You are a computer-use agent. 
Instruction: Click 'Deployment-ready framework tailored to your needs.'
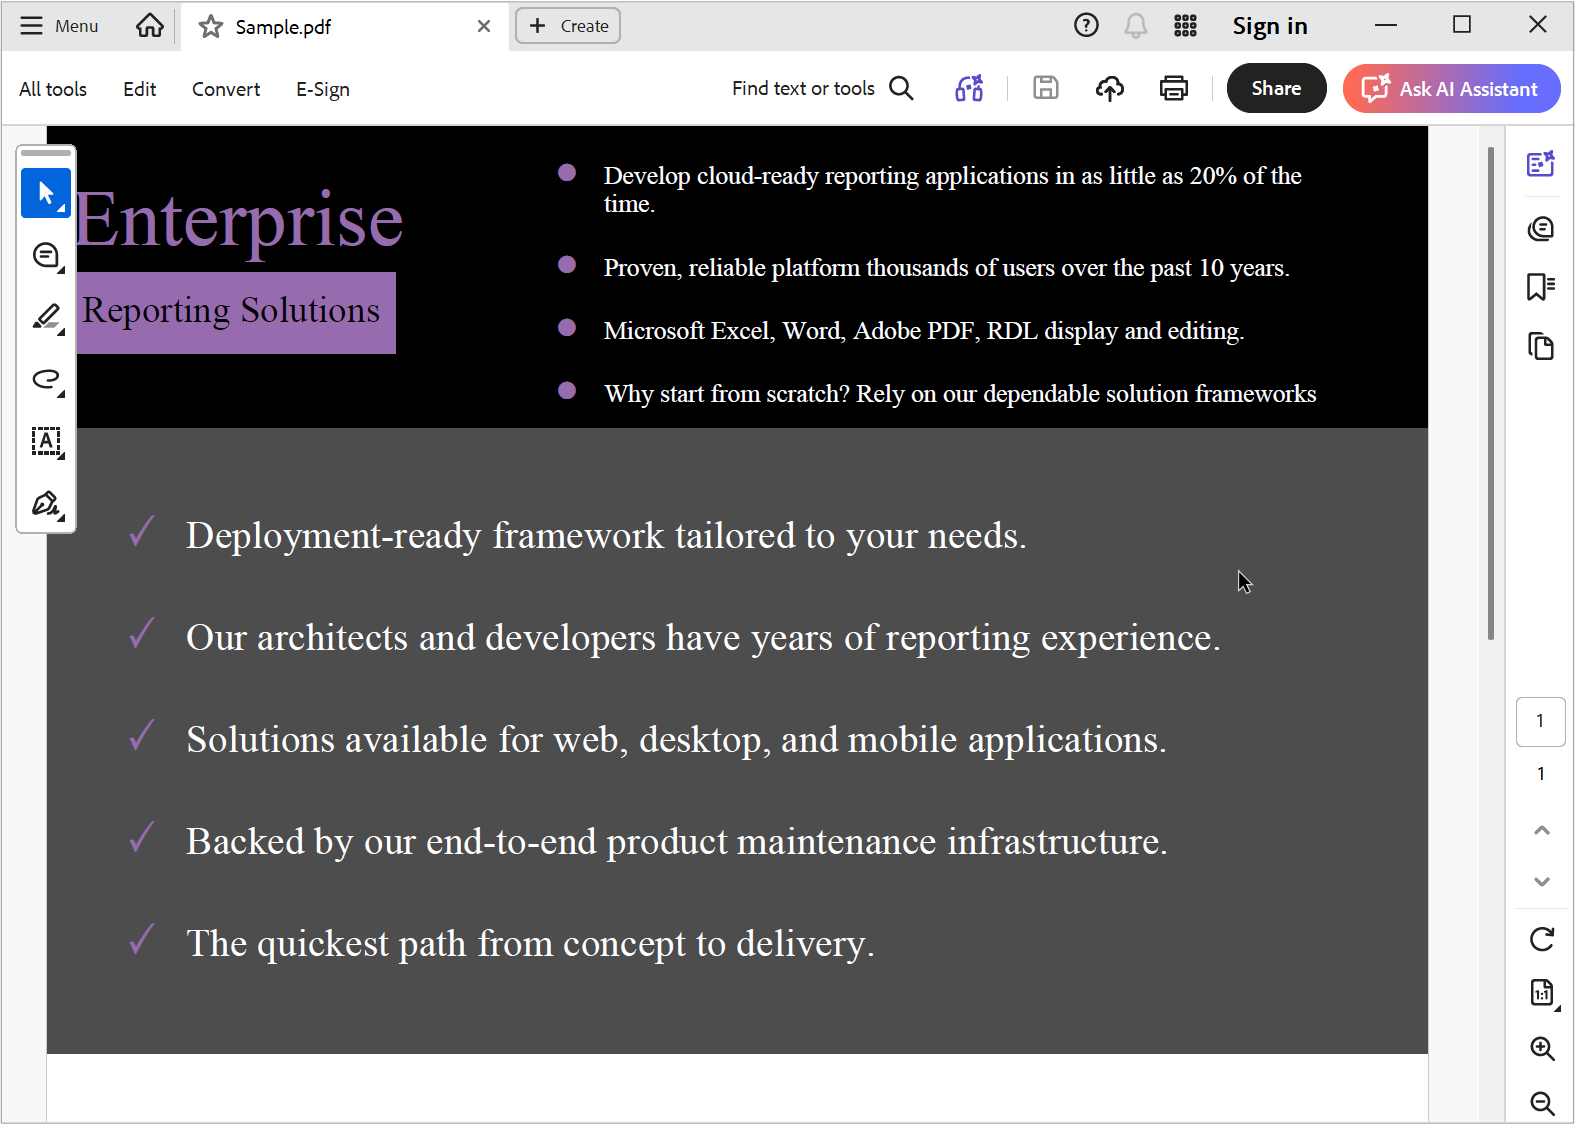point(606,536)
